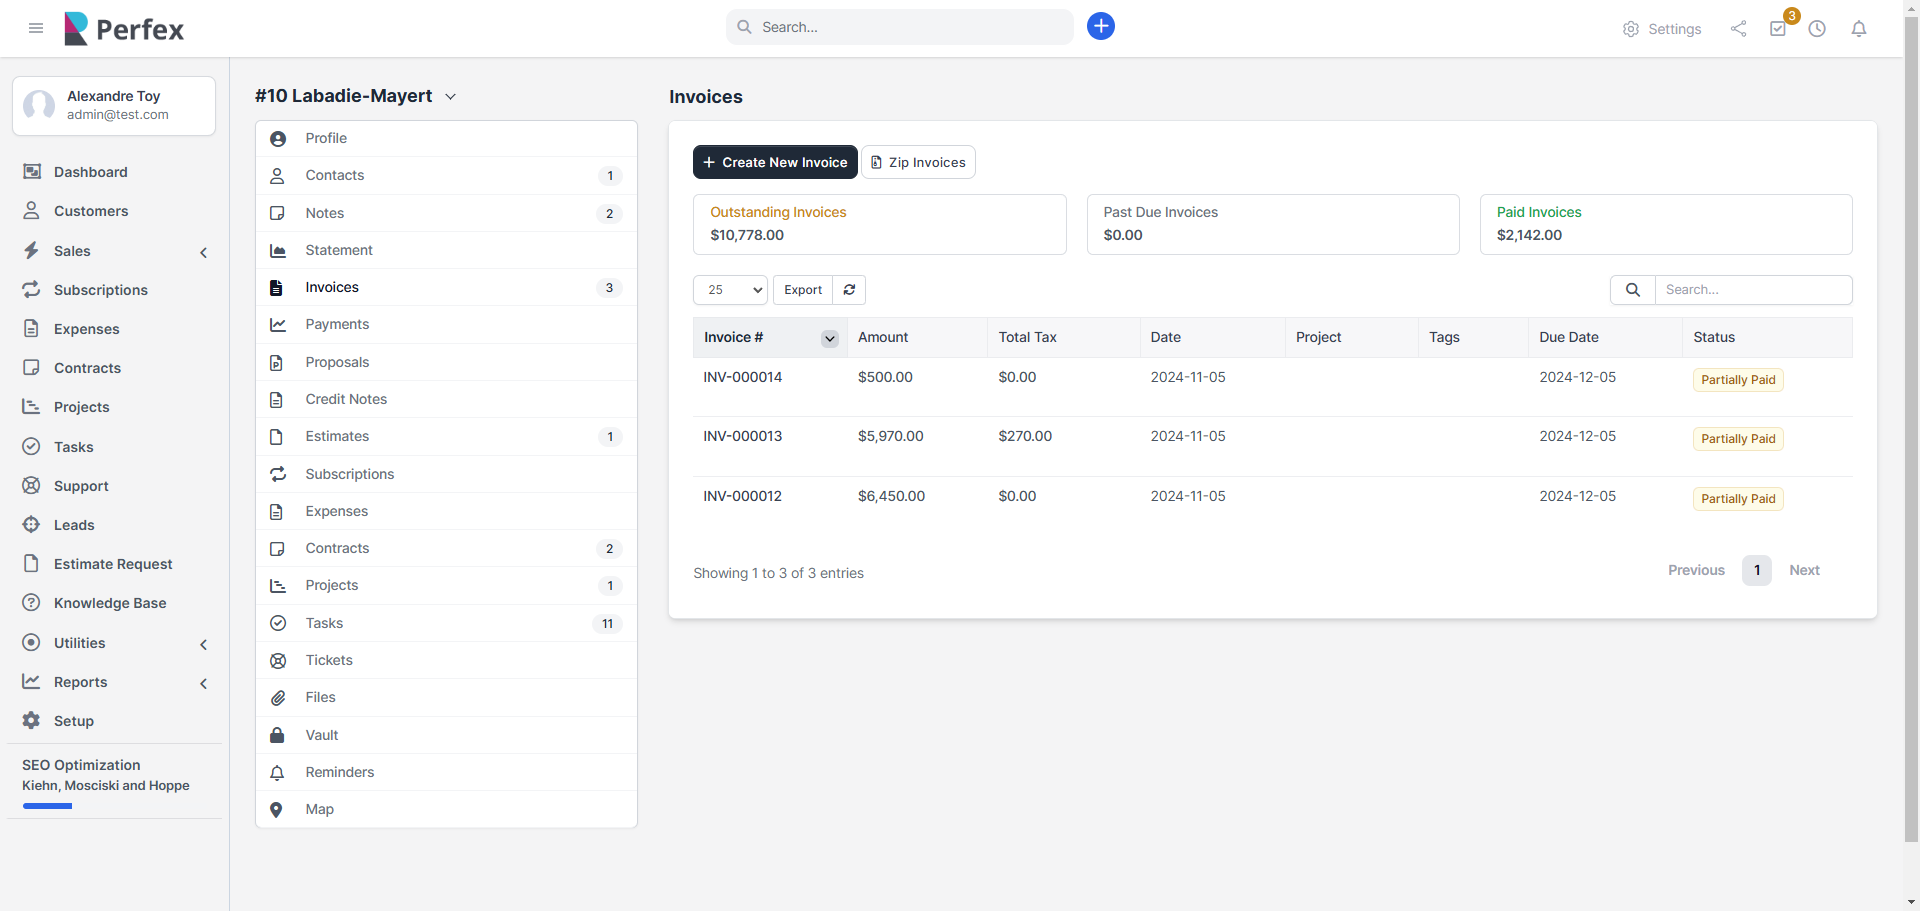
Task: Click the share icon in top bar
Action: [x=1738, y=29]
